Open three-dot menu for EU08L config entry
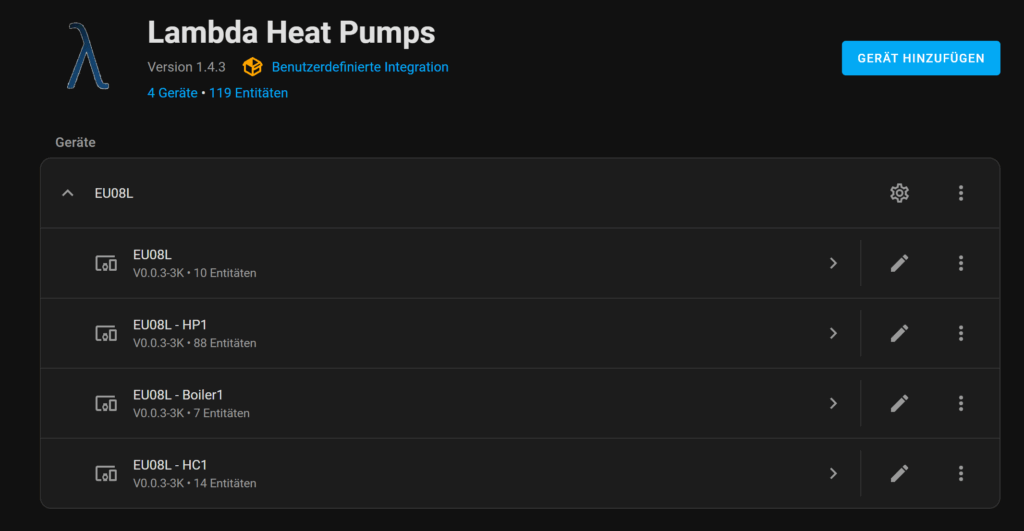1024x531 pixels. (961, 193)
